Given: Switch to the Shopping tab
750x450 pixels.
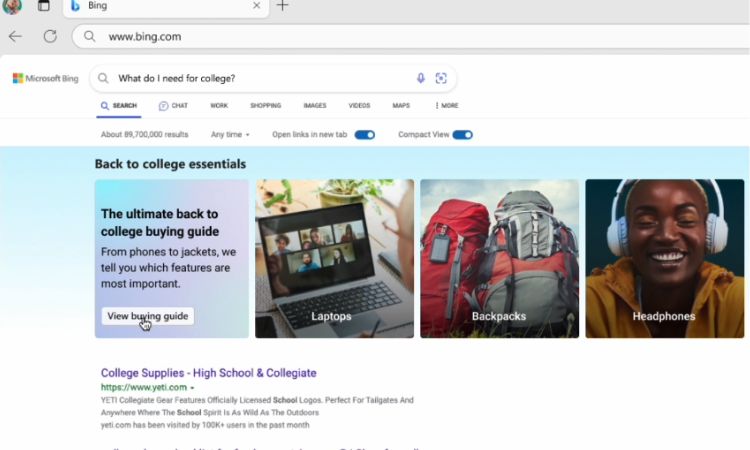Looking at the screenshot, I should (265, 106).
